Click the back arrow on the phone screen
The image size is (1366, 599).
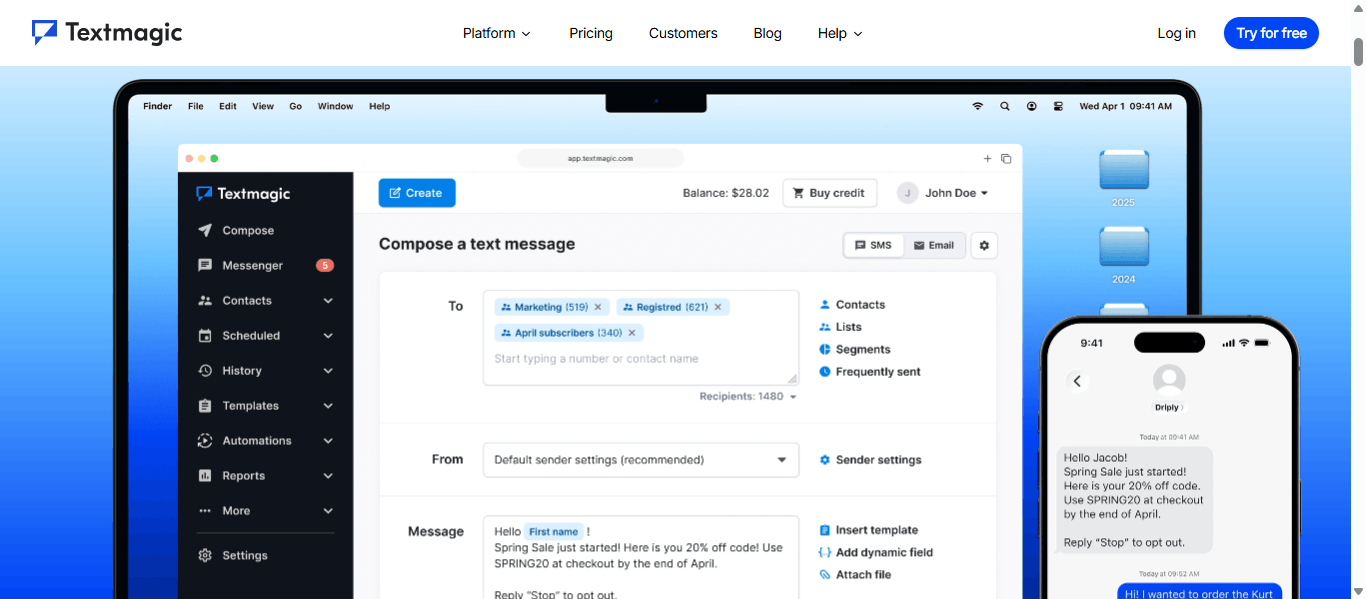pyautogui.click(x=1077, y=381)
